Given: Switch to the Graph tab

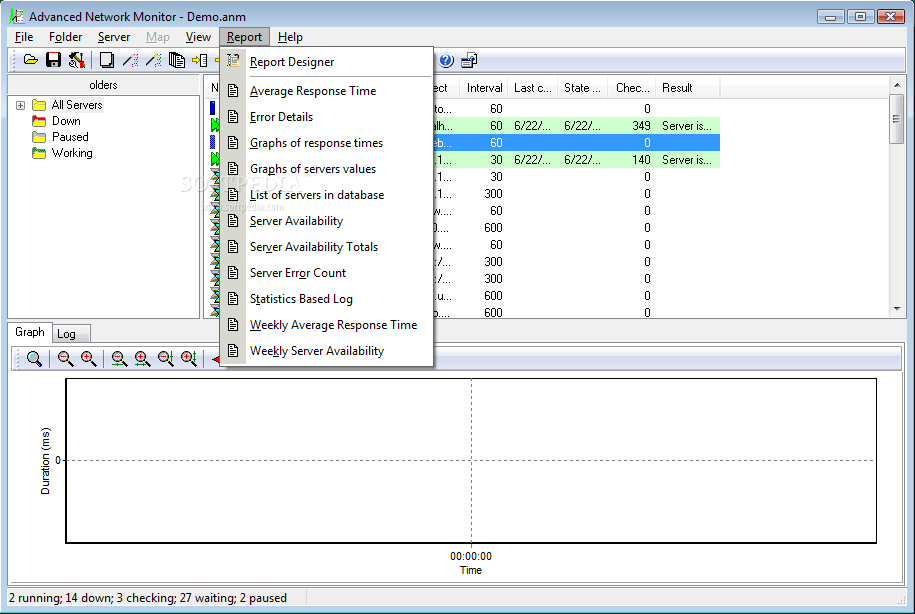Looking at the screenshot, I should 30,332.
